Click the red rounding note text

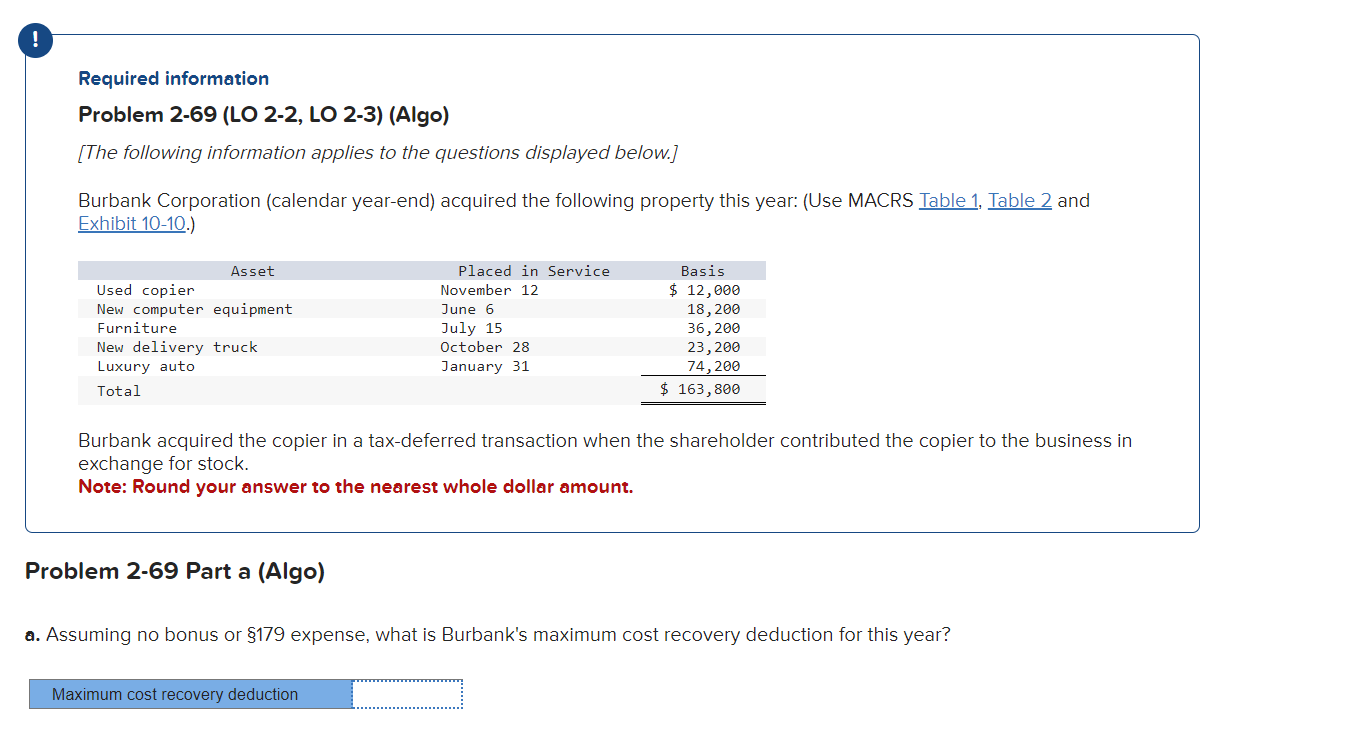[x=355, y=486]
